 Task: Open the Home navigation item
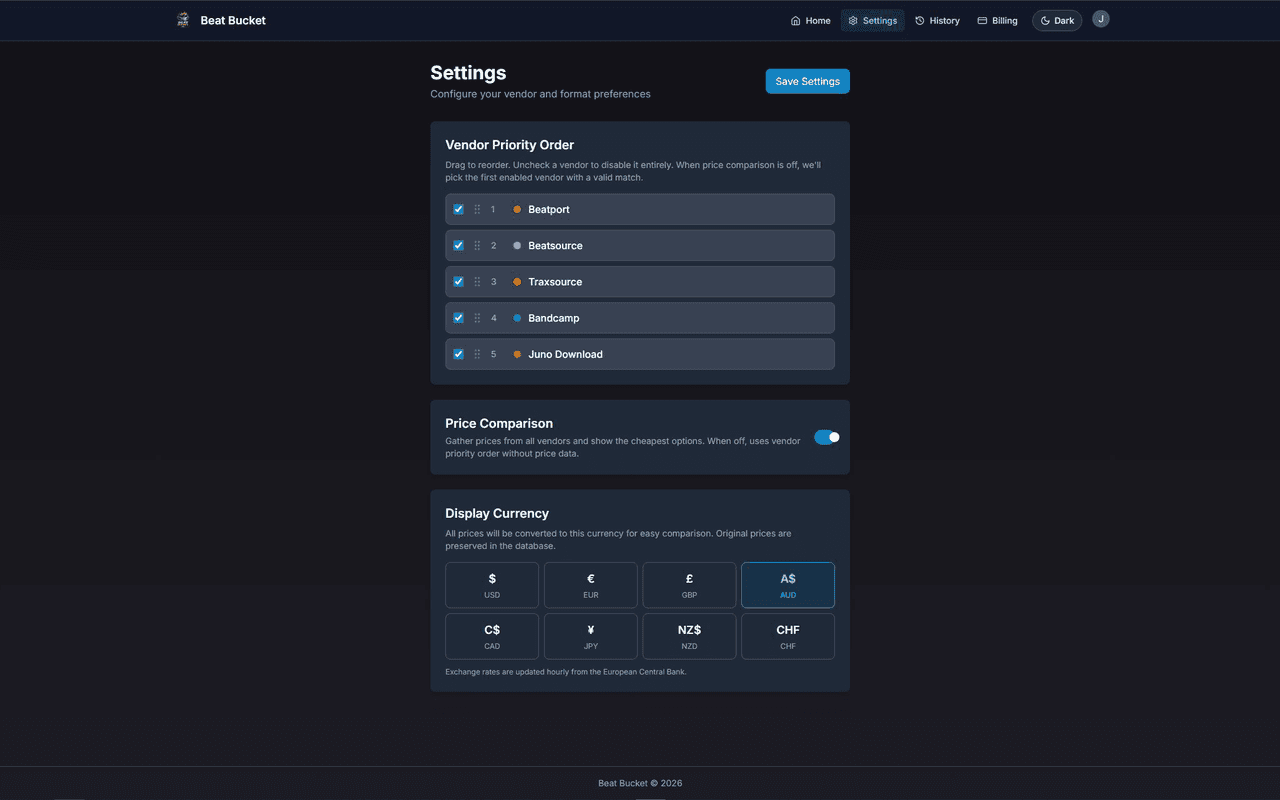coord(810,20)
